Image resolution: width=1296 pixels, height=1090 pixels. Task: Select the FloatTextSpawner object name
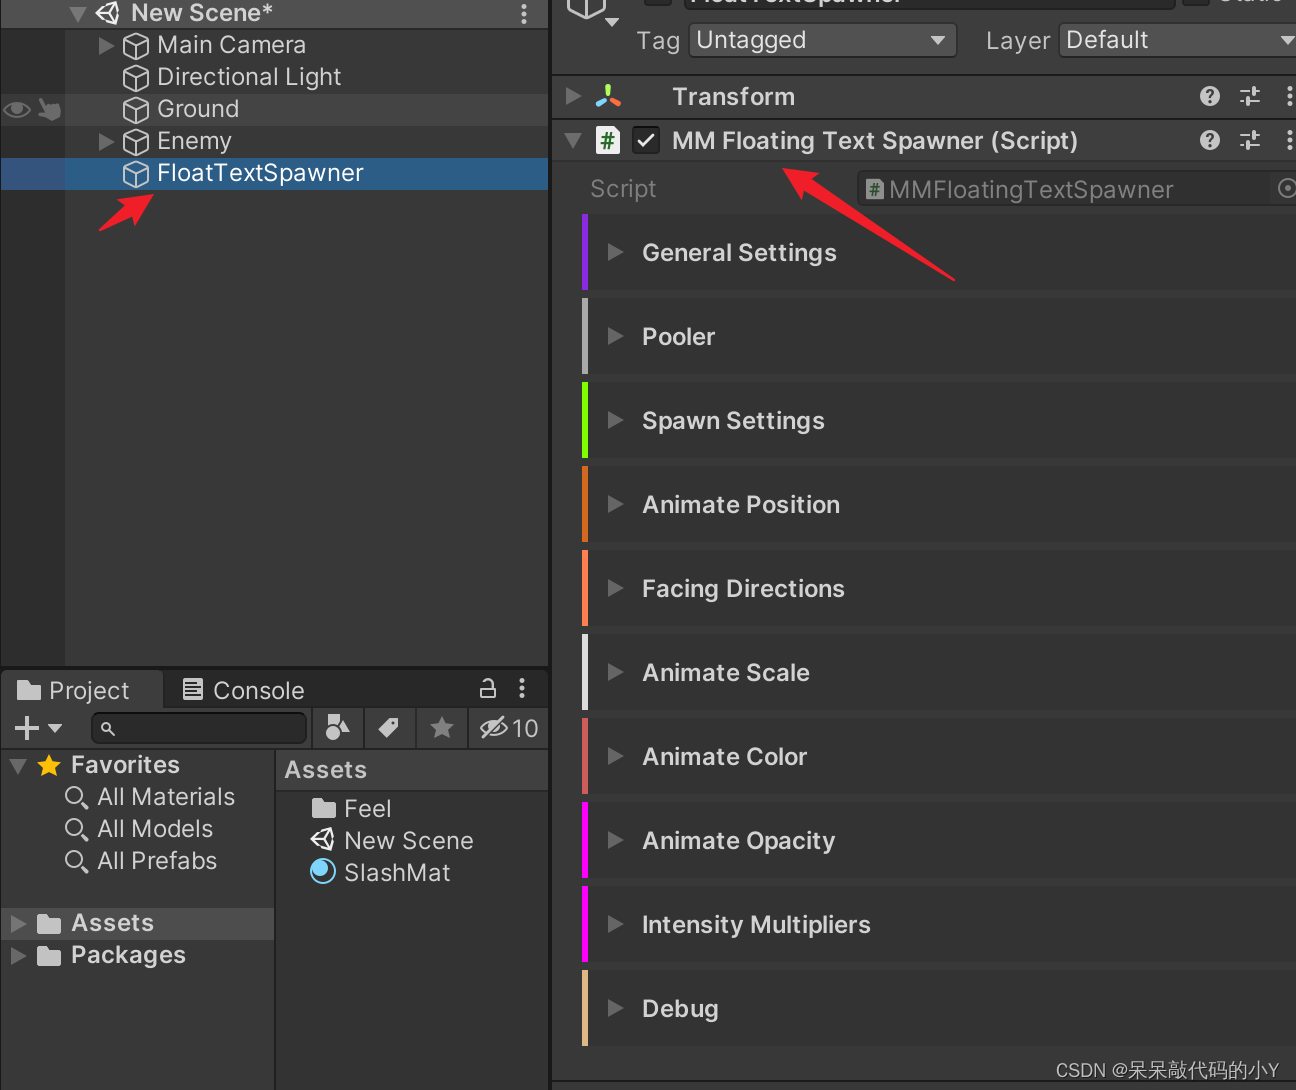click(260, 173)
